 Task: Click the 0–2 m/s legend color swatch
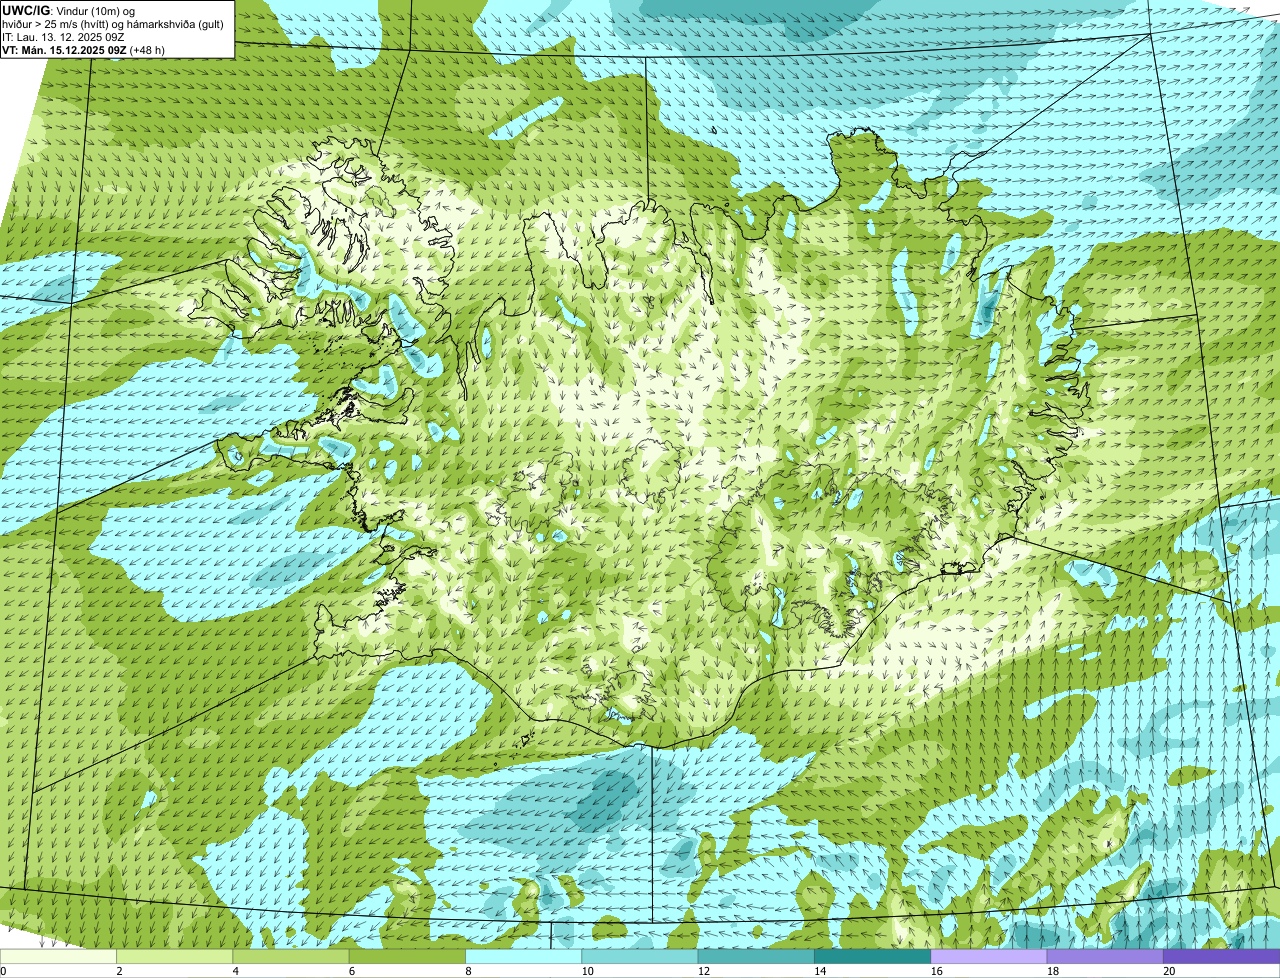58,956
